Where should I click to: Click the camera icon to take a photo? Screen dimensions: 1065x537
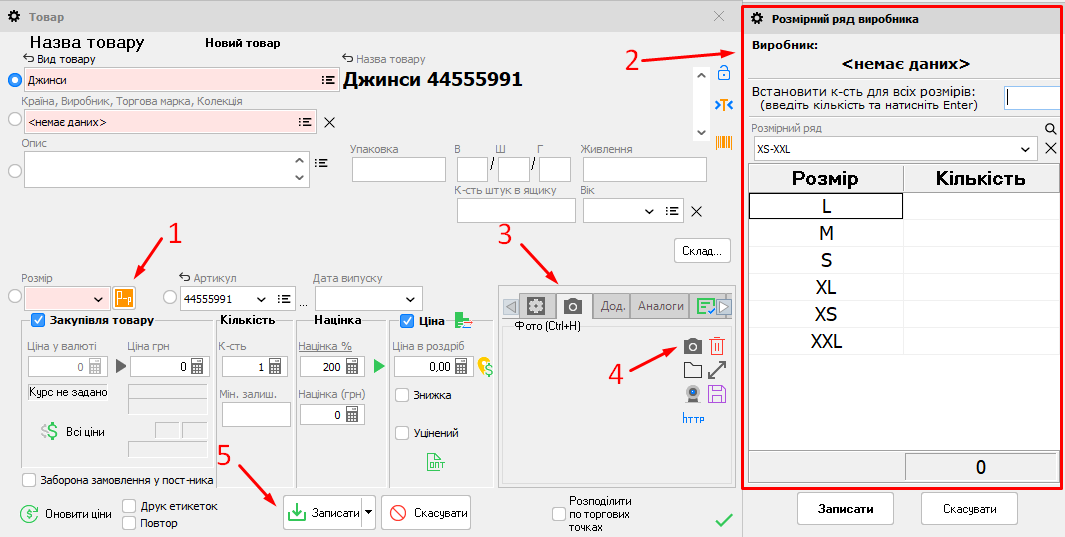[x=692, y=346]
